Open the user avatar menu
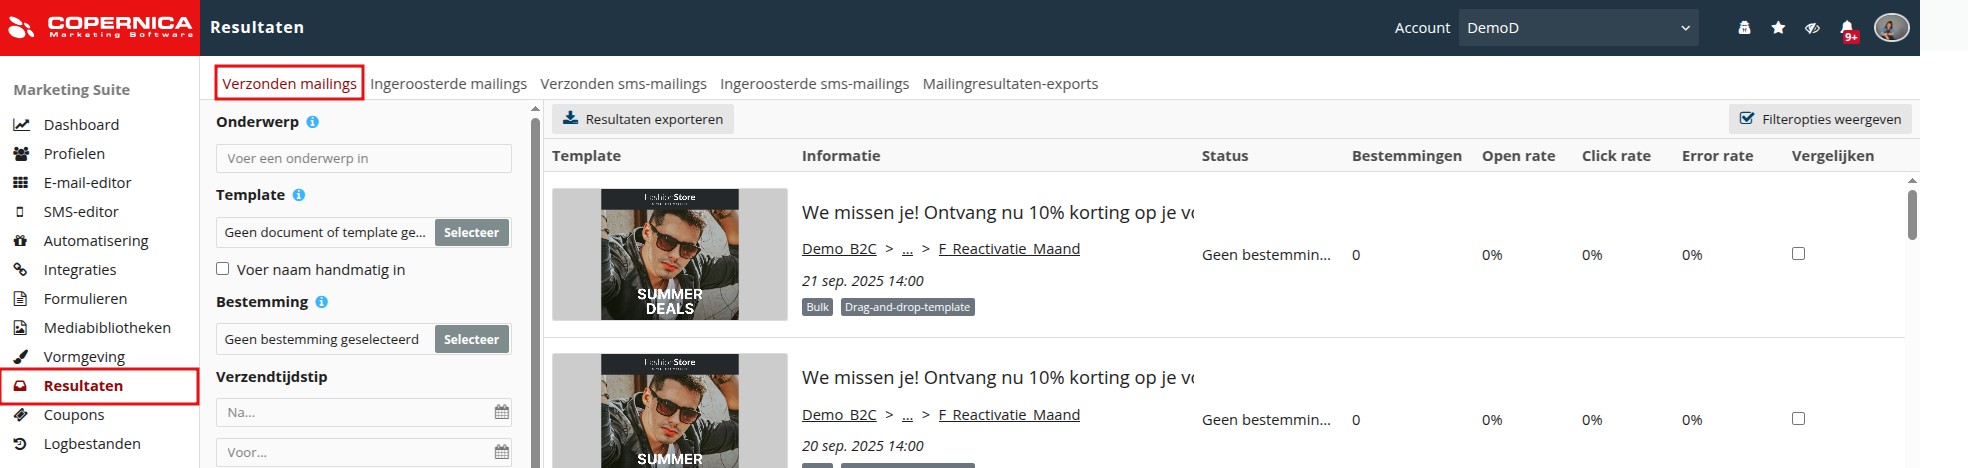The height and width of the screenshot is (468, 1968). coord(1891,28)
